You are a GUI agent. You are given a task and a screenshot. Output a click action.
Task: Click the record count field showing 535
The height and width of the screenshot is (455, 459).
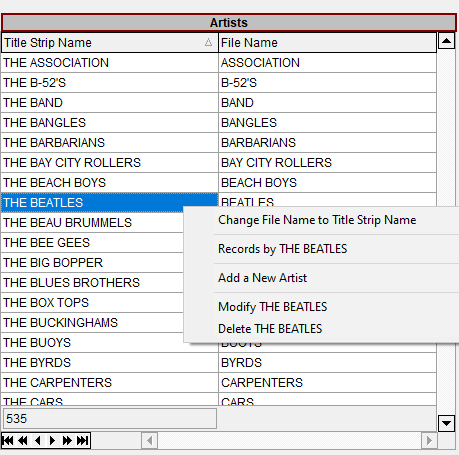point(110,419)
